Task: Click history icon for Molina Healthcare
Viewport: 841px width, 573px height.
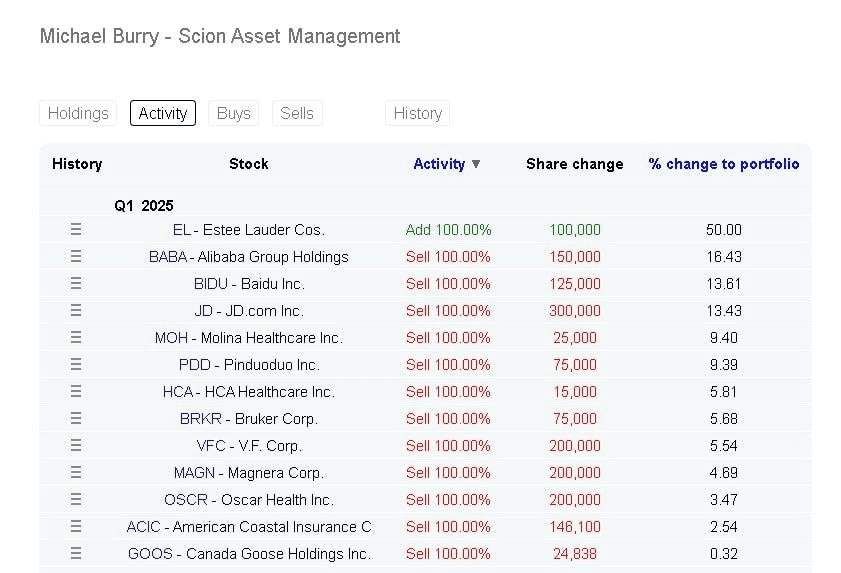Action: [76, 338]
